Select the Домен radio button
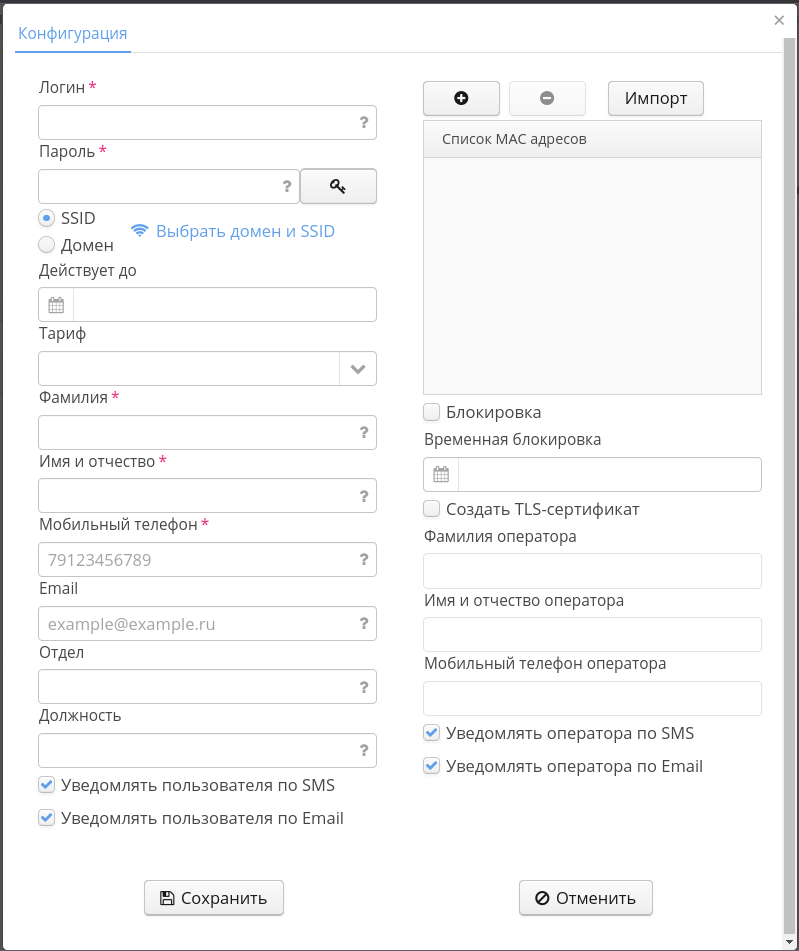The image size is (799, 951). tap(46, 244)
